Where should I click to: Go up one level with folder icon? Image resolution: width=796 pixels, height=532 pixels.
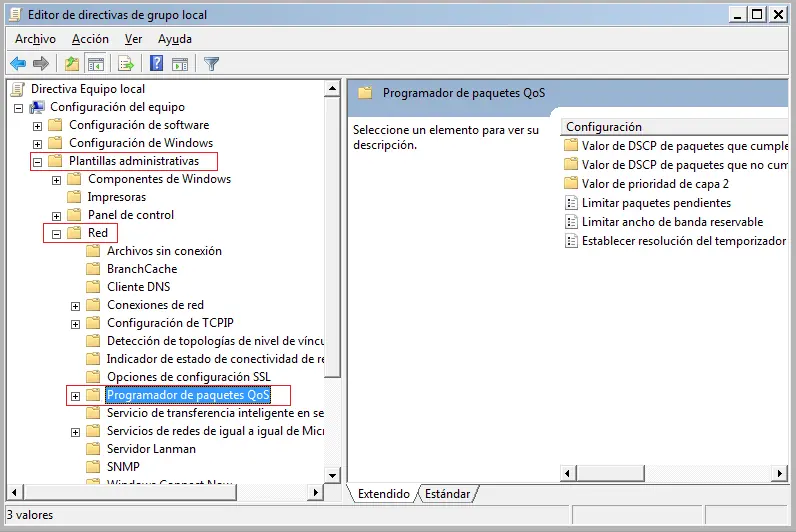click(x=72, y=64)
